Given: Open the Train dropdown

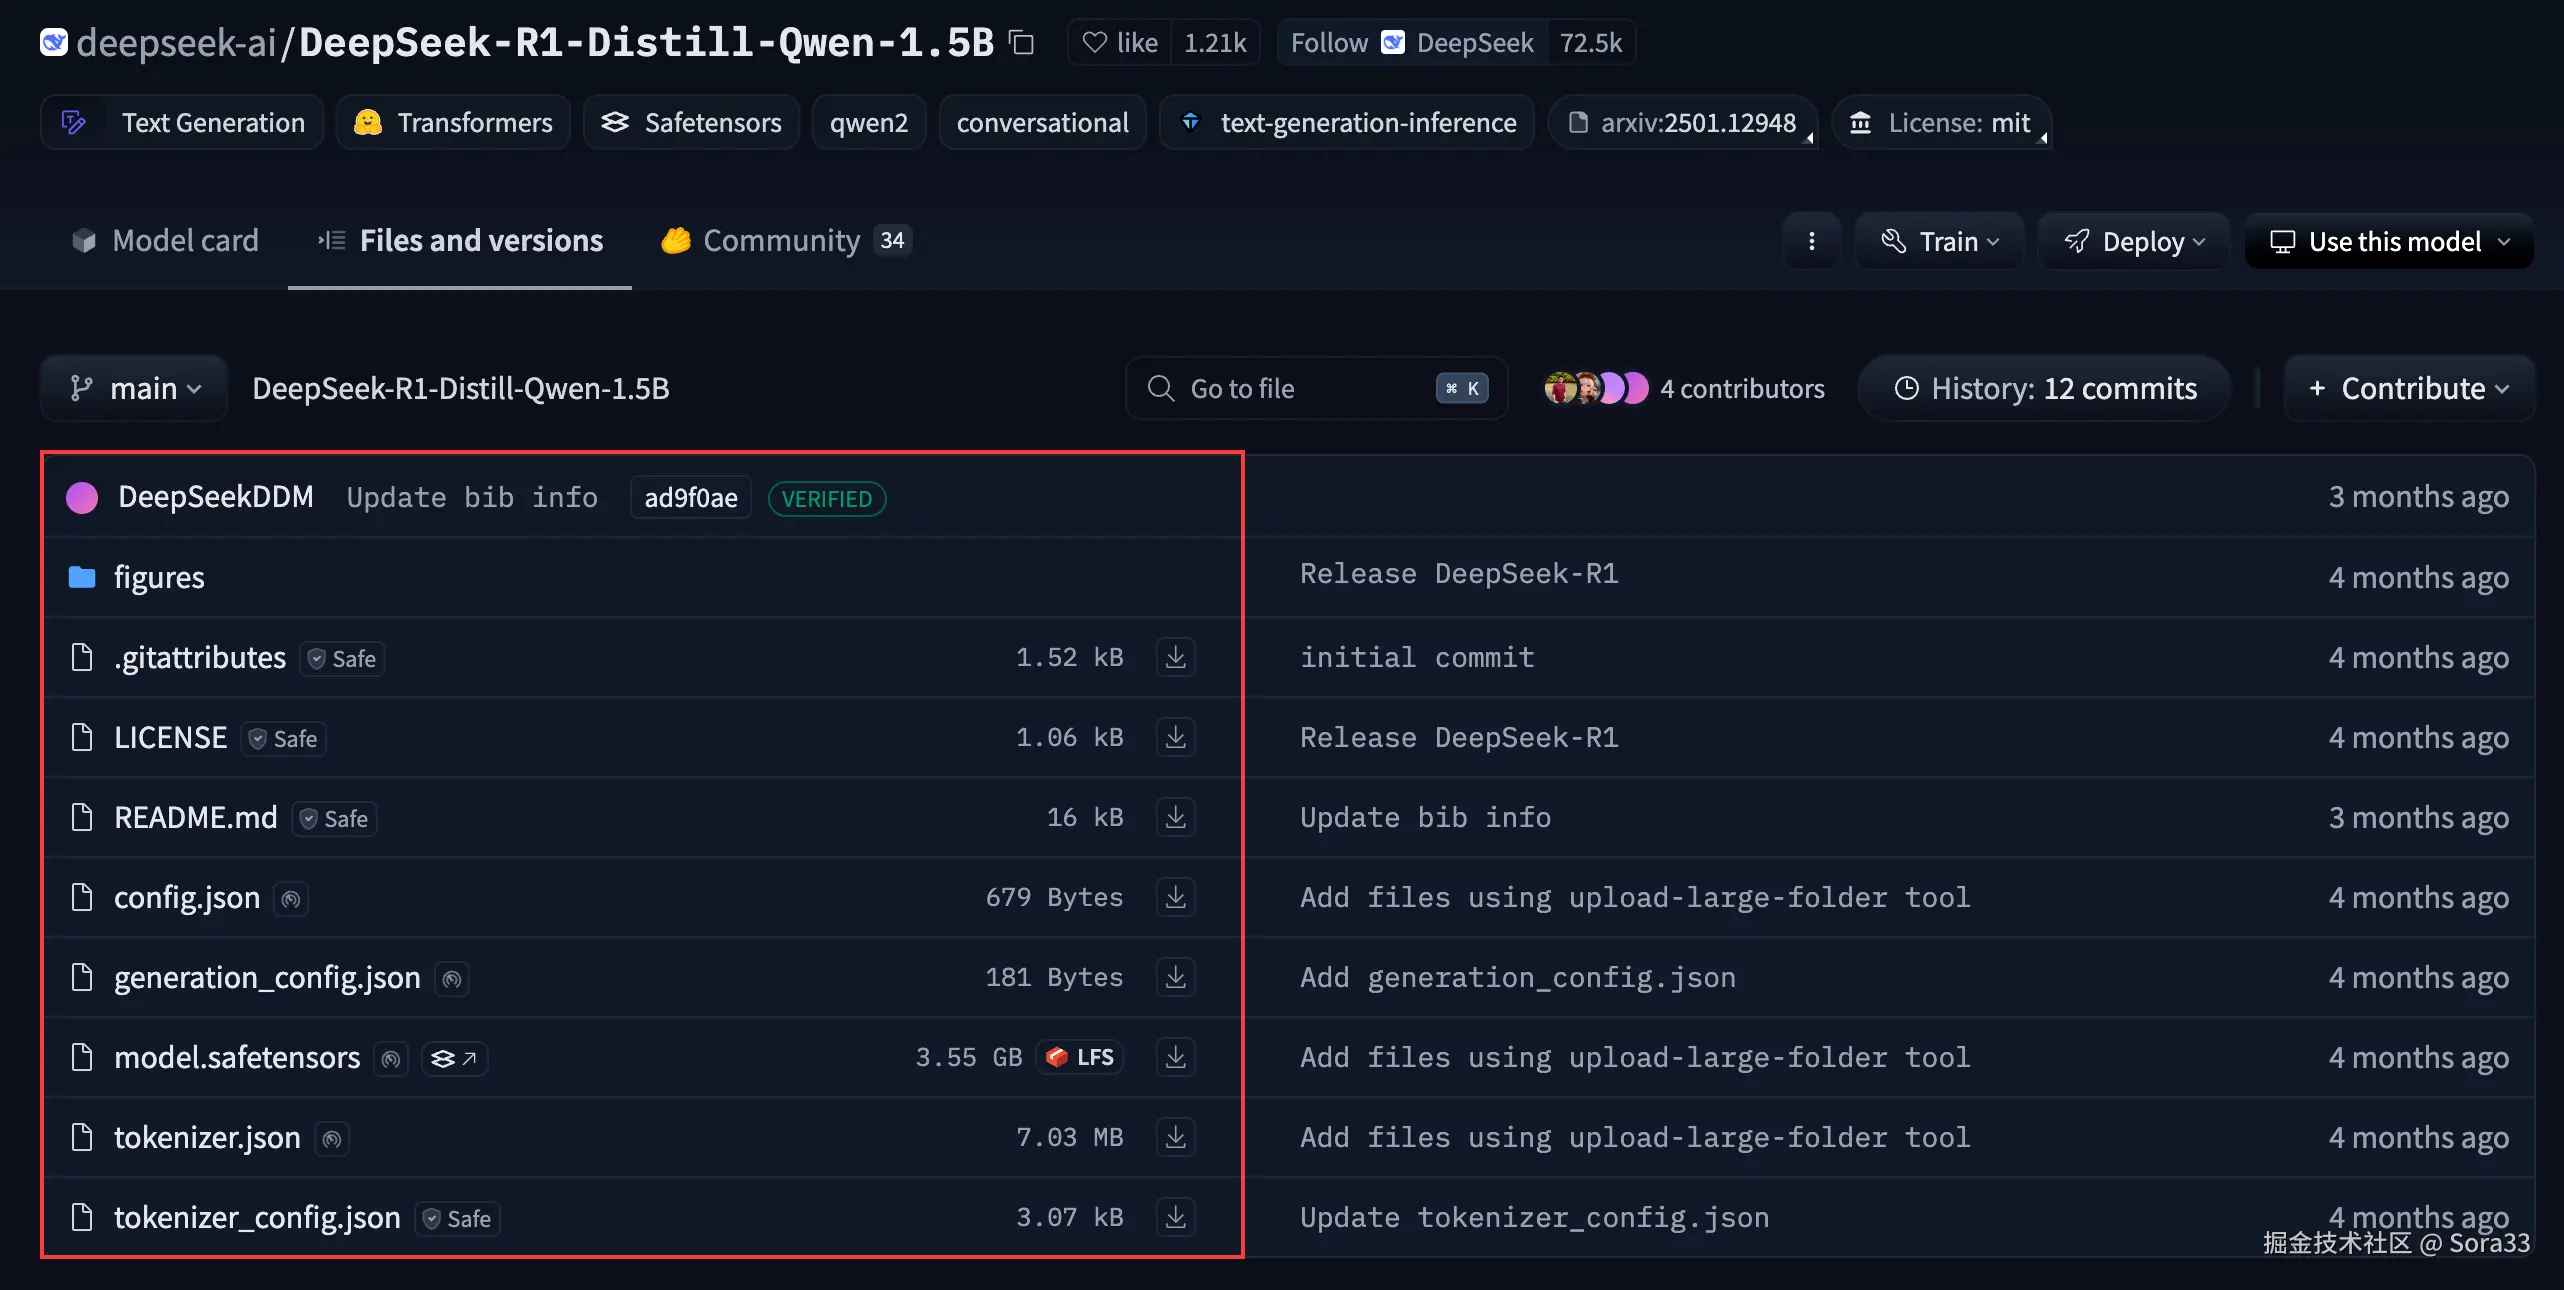Looking at the screenshot, I should point(1939,241).
